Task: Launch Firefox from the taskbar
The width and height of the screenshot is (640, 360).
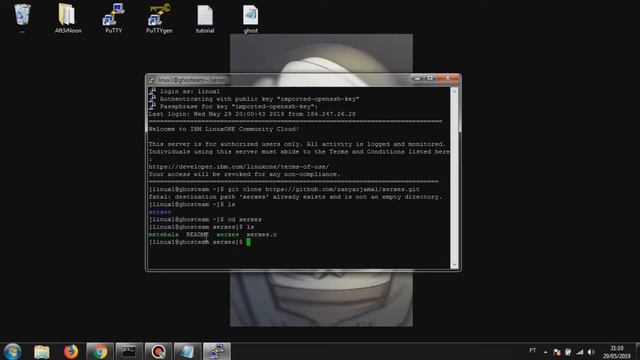Action: [71, 351]
